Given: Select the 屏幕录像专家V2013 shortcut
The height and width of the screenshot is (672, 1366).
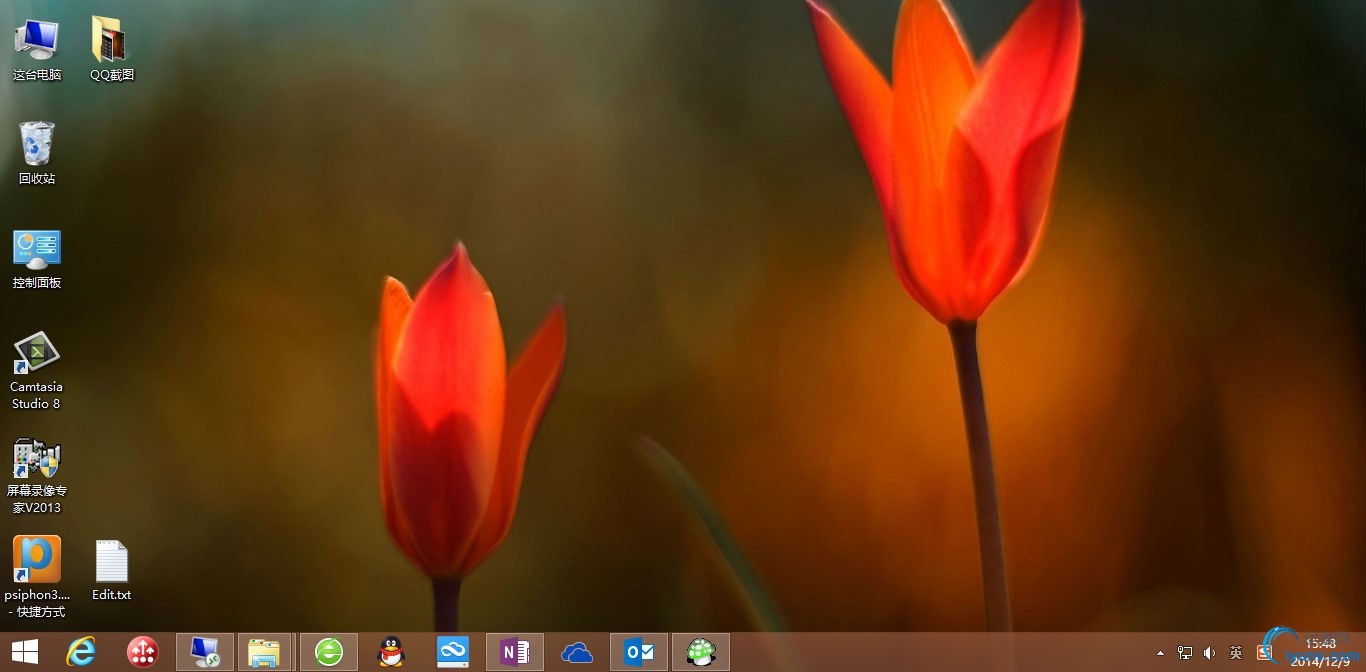Looking at the screenshot, I should click(x=37, y=476).
